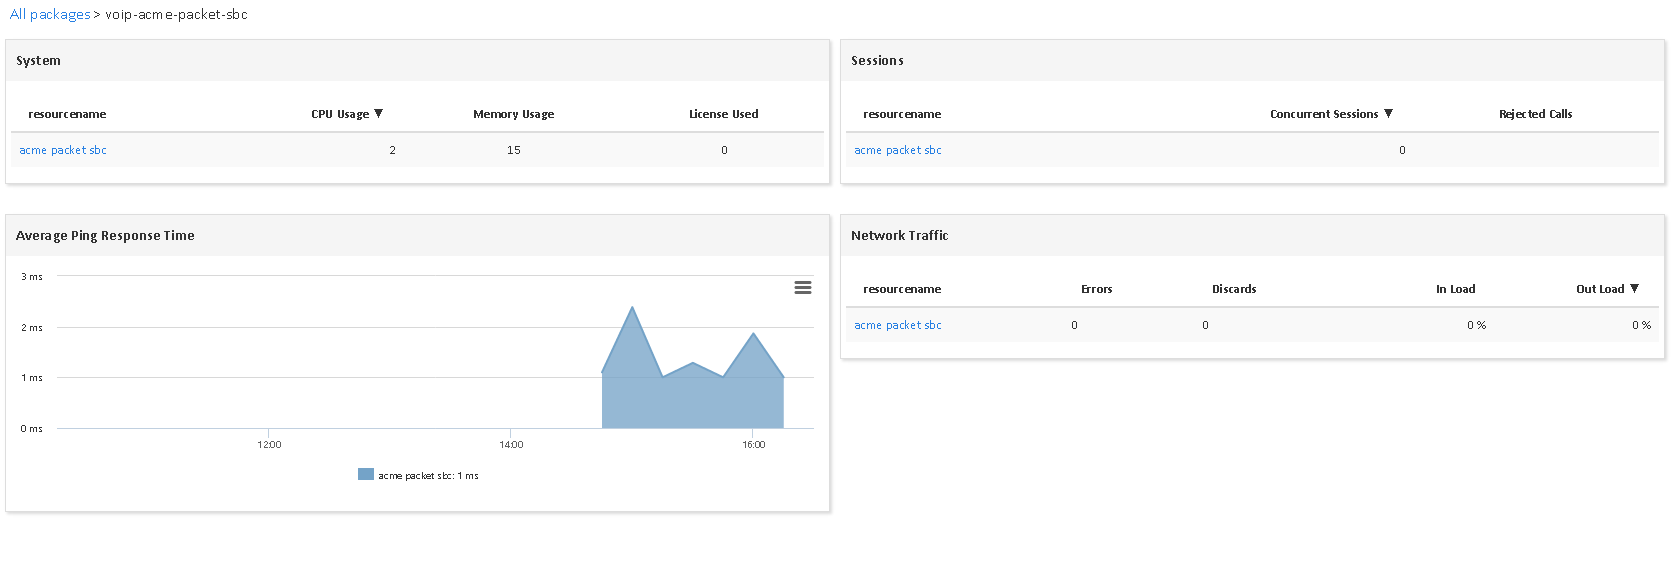Viewport: 1673px width, 563px height.
Task: Sort Network Traffic by Errors column
Action: (x=1096, y=289)
